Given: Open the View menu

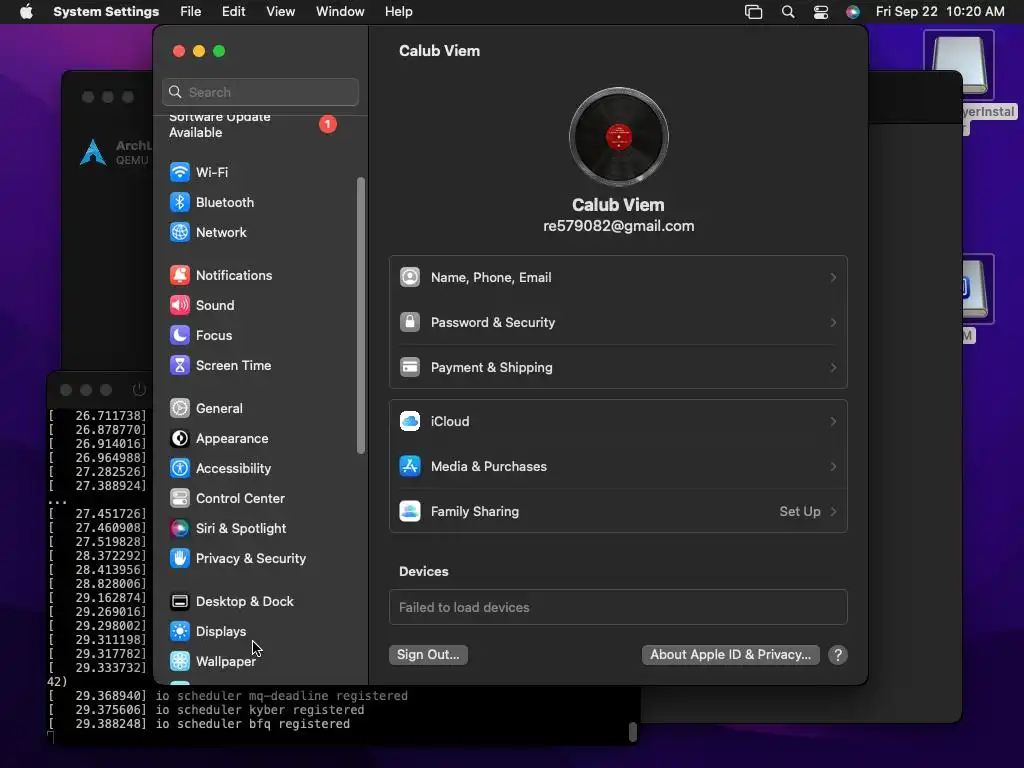Looking at the screenshot, I should [280, 12].
